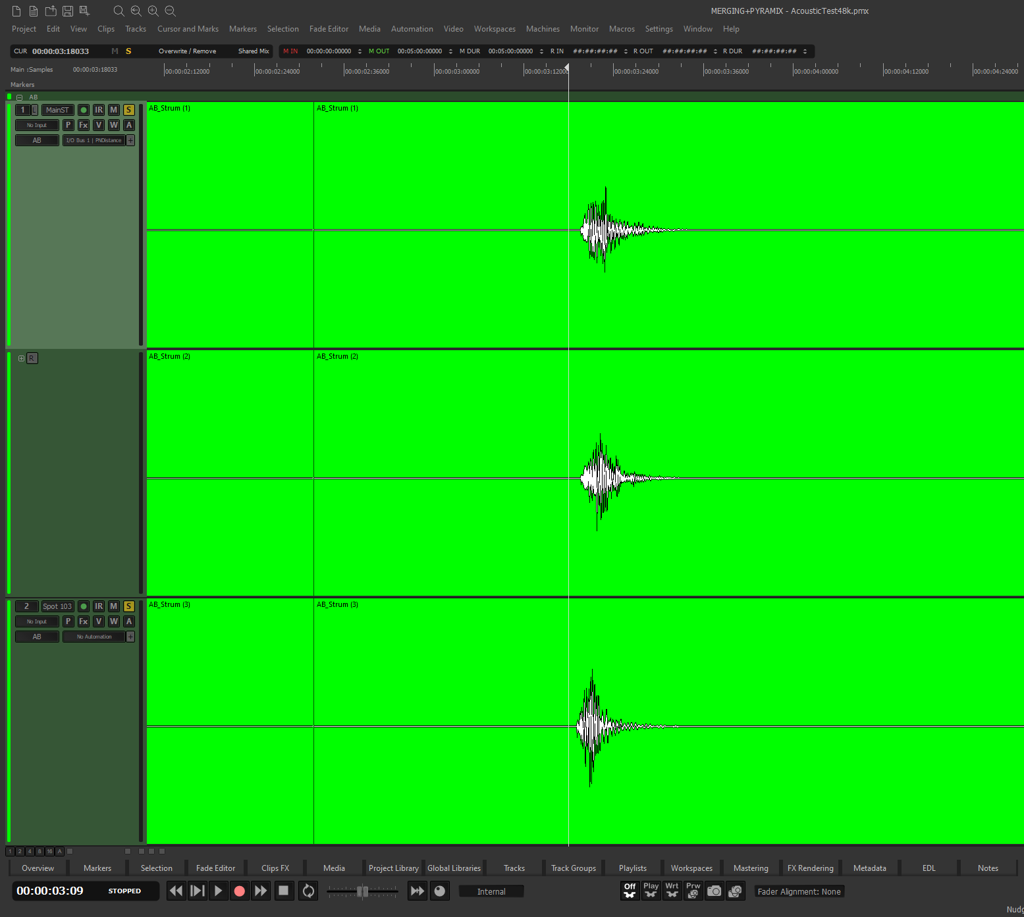Click plus button beside No Automation

[131, 637]
